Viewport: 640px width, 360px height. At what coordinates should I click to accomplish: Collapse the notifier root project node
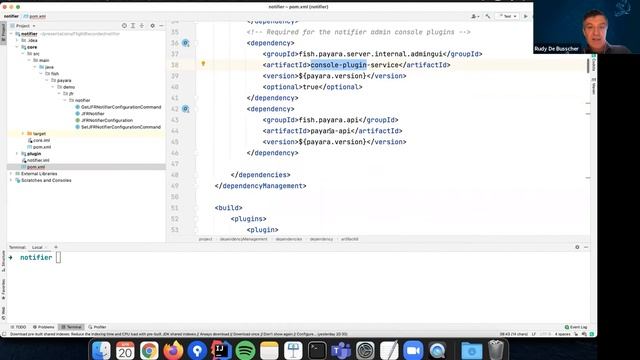[11, 34]
